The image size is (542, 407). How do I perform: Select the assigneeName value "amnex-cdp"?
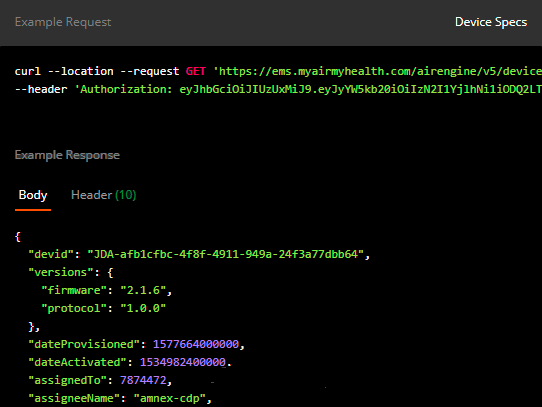pyautogui.click(x=169, y=398)
